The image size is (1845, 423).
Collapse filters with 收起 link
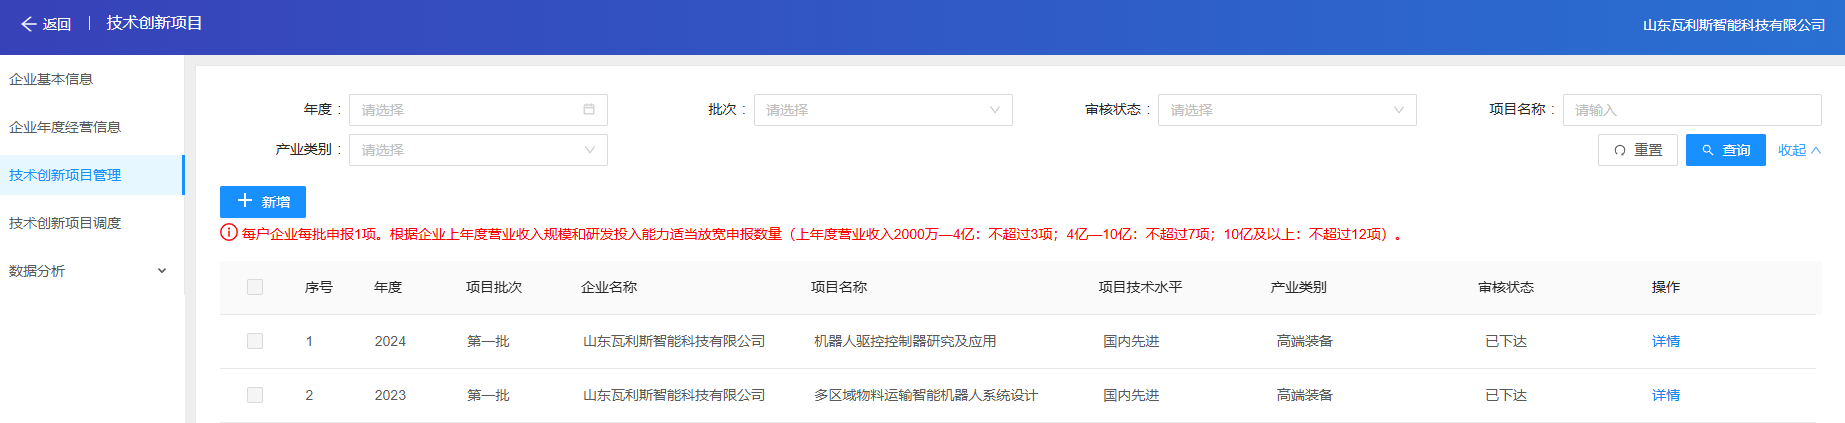tap(1798, 150)
